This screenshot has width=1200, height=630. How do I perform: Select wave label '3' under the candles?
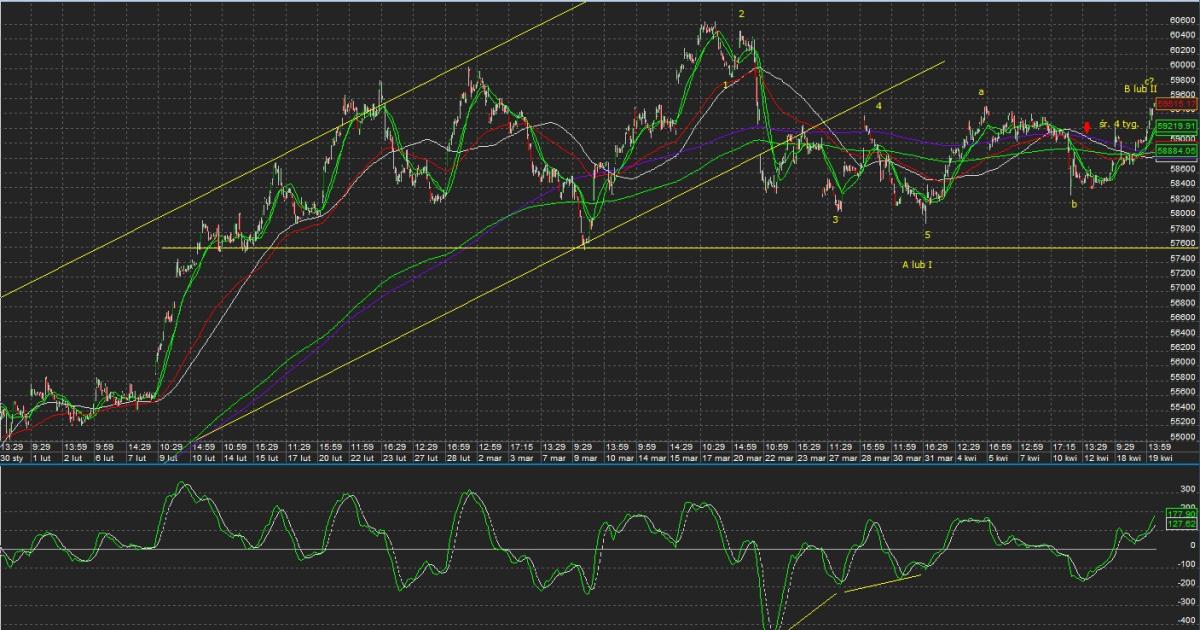point(835,219)
